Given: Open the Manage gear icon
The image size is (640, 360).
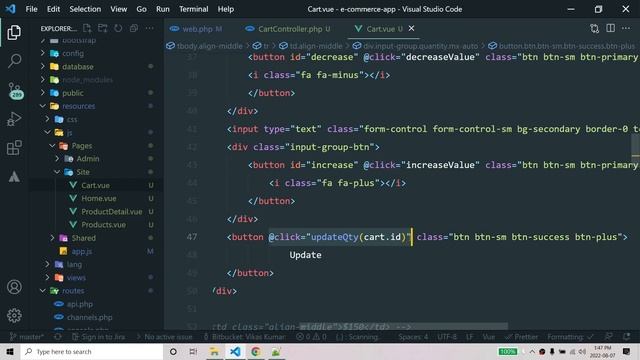Looking at the screenshot, I should pyautogui.click(x=14, y=315).
